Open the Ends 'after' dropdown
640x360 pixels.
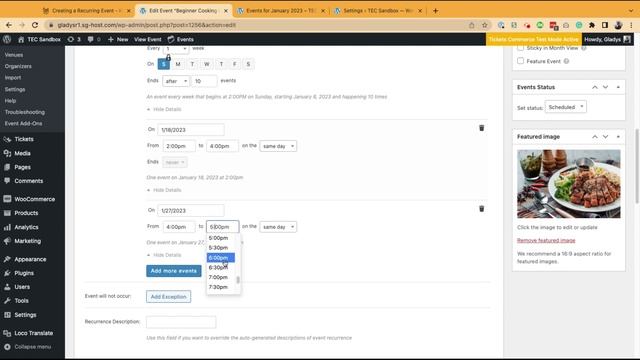pos(176,81)
